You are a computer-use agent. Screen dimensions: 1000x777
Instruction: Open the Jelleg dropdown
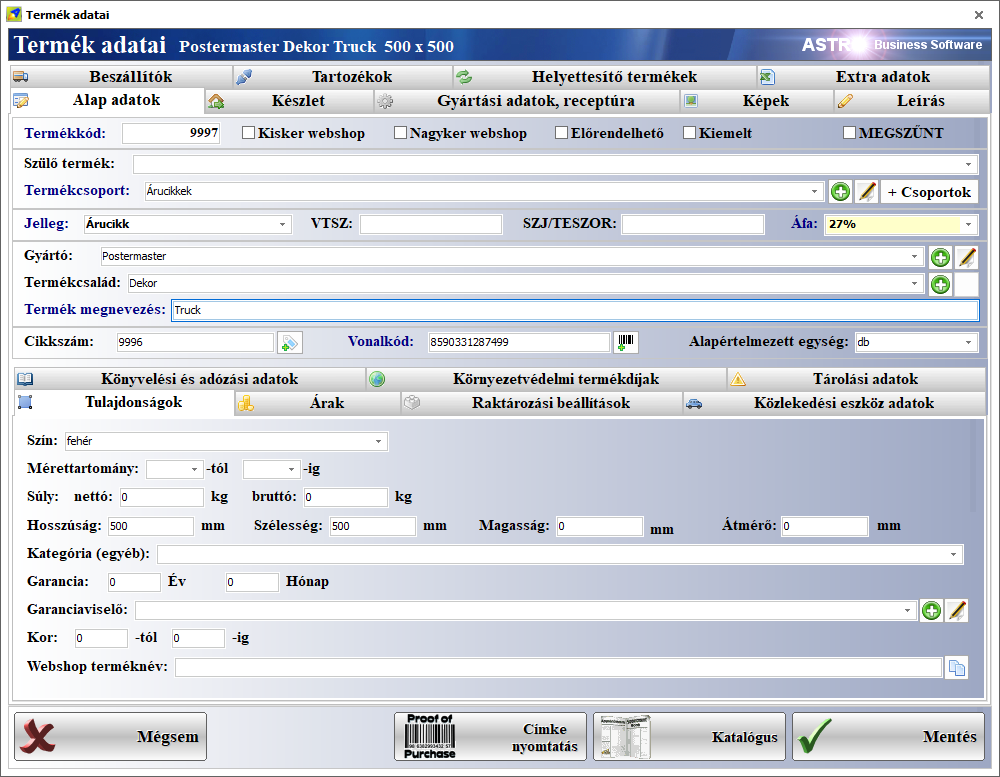pyautogui.click(x=283, y=225)
